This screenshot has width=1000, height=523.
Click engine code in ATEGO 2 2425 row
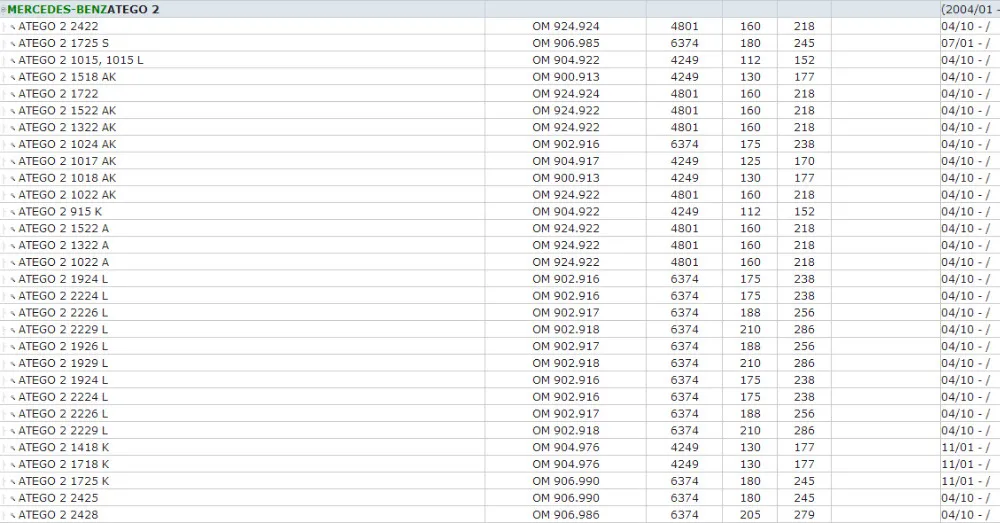[566, 498]
